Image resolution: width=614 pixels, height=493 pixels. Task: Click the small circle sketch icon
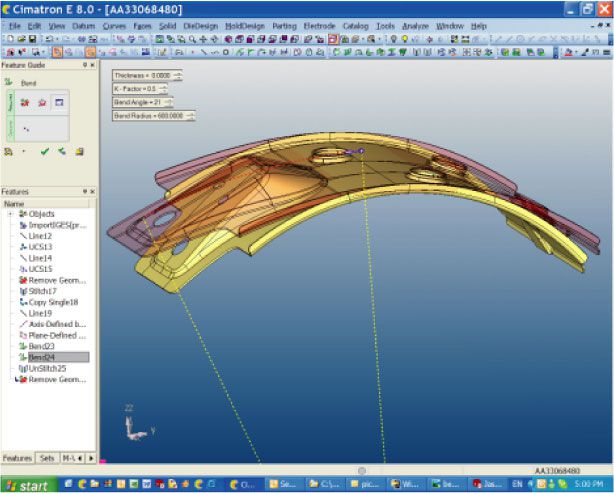(226, 52)
